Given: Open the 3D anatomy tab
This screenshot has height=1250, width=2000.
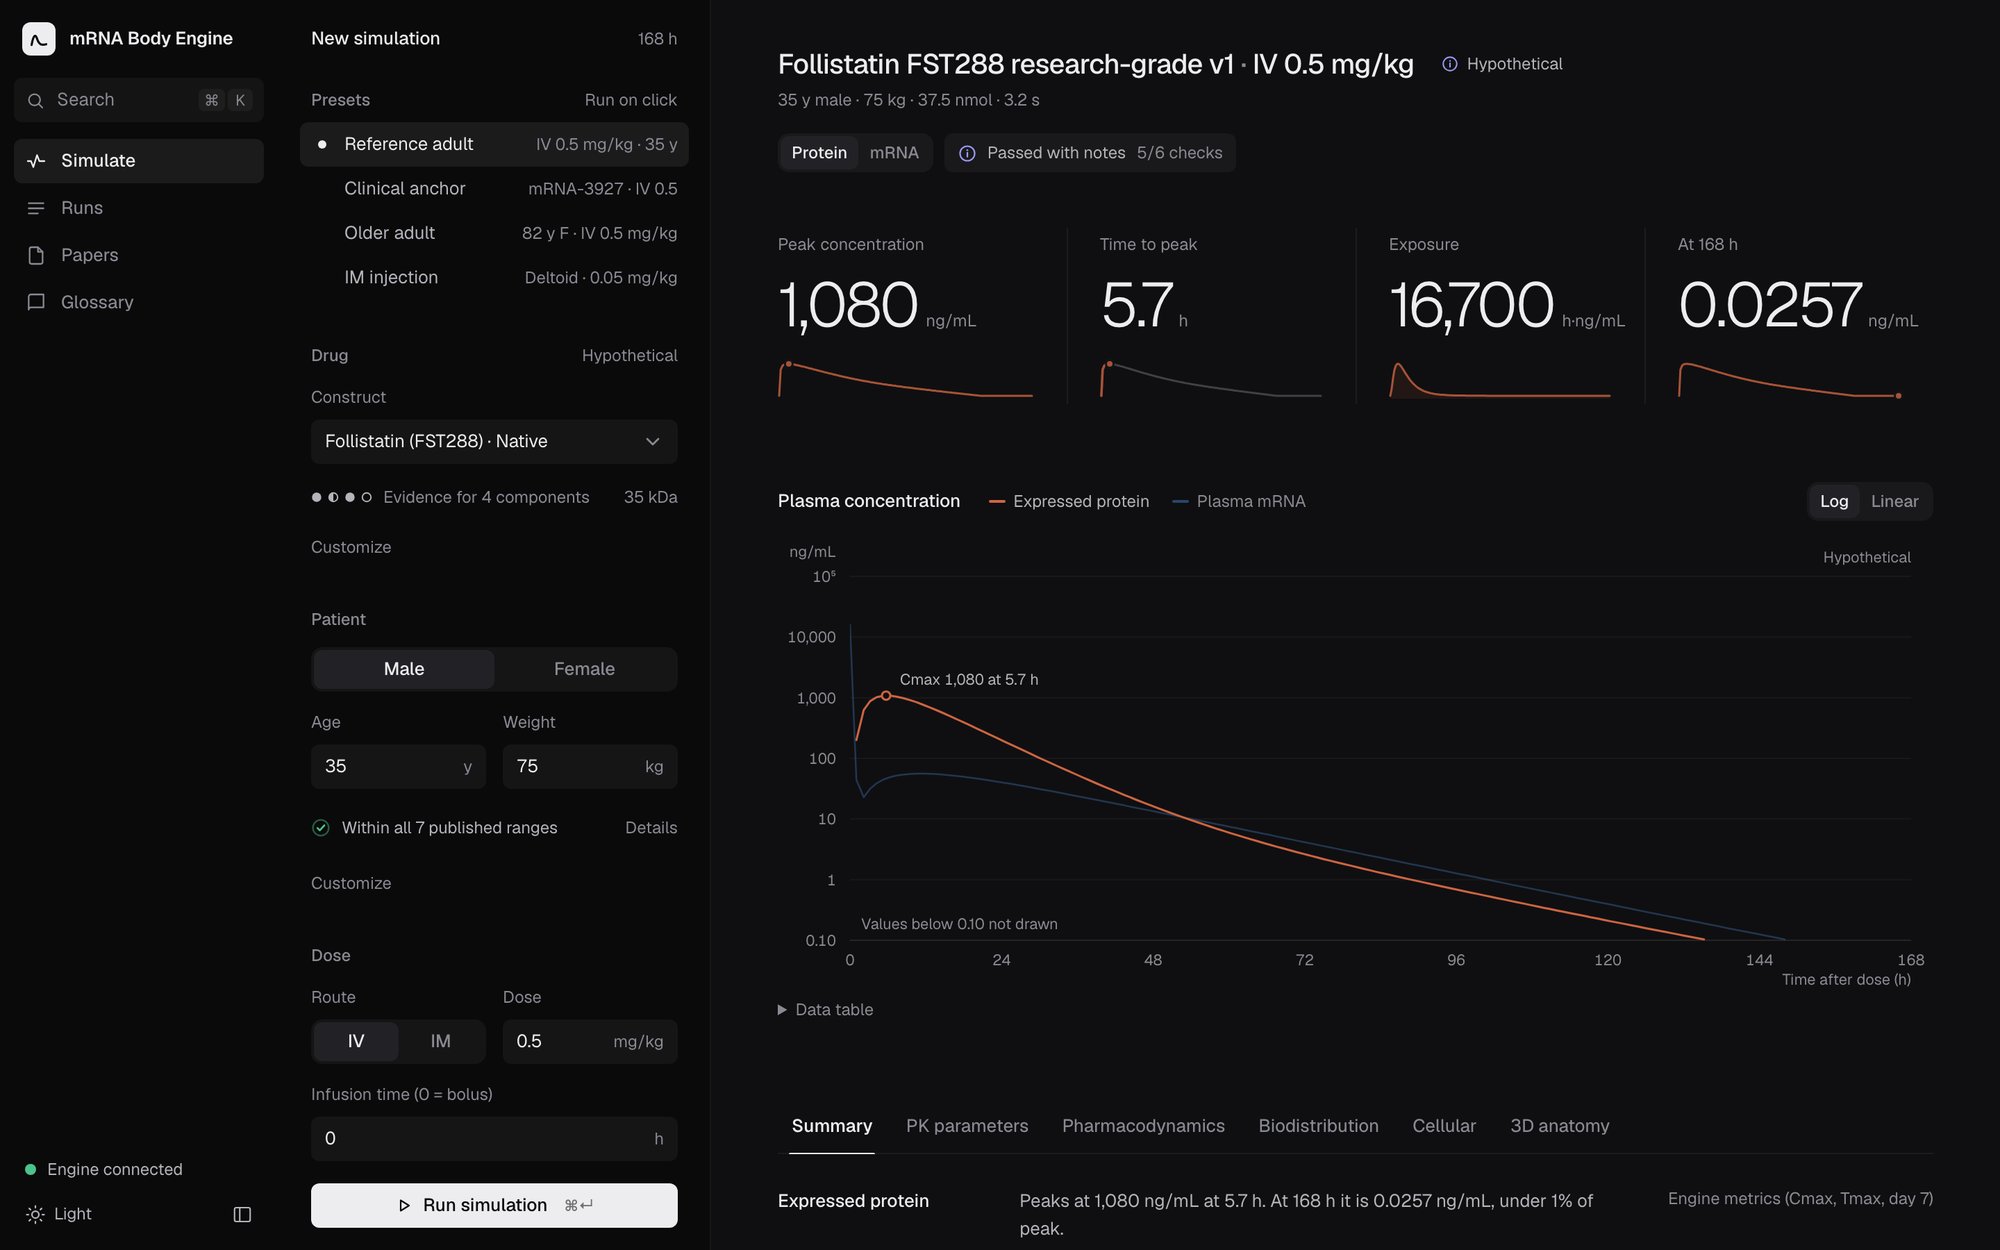Looking at the screenshot, I should pyautogui.click(x=1560, y=1126).
